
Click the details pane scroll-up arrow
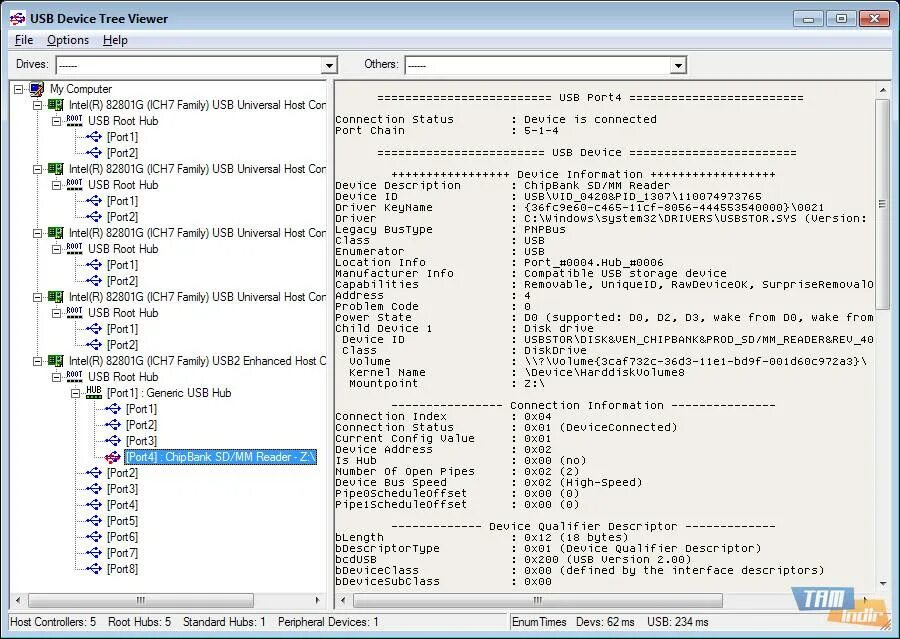click(x=882, y=91)
